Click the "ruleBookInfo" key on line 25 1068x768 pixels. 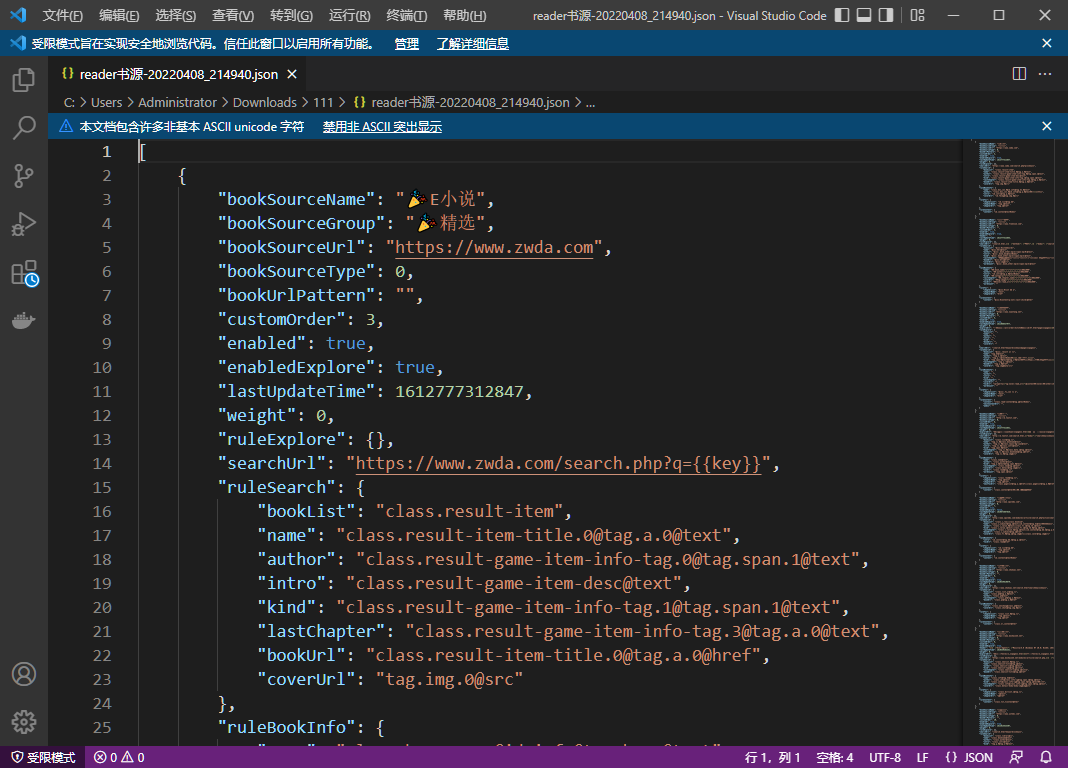(286, 726)
